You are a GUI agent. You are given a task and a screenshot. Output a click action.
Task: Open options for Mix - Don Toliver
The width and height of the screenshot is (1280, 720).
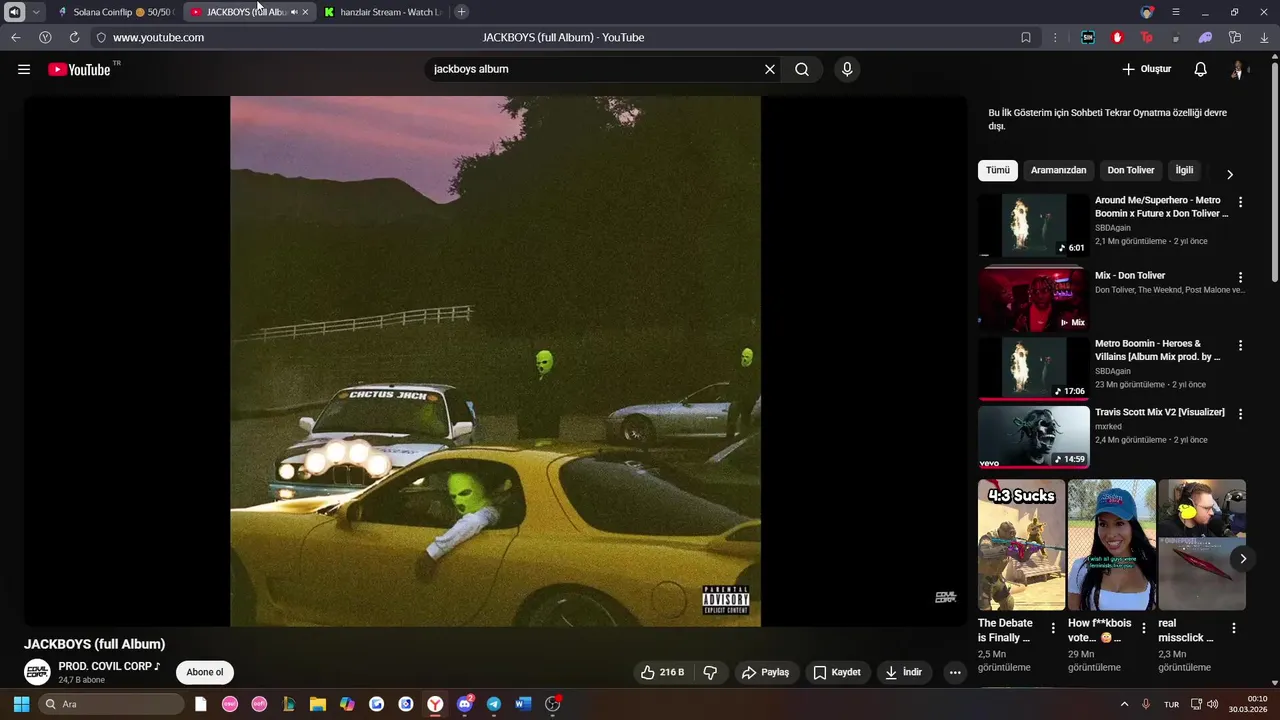[x=1240, y=277]
